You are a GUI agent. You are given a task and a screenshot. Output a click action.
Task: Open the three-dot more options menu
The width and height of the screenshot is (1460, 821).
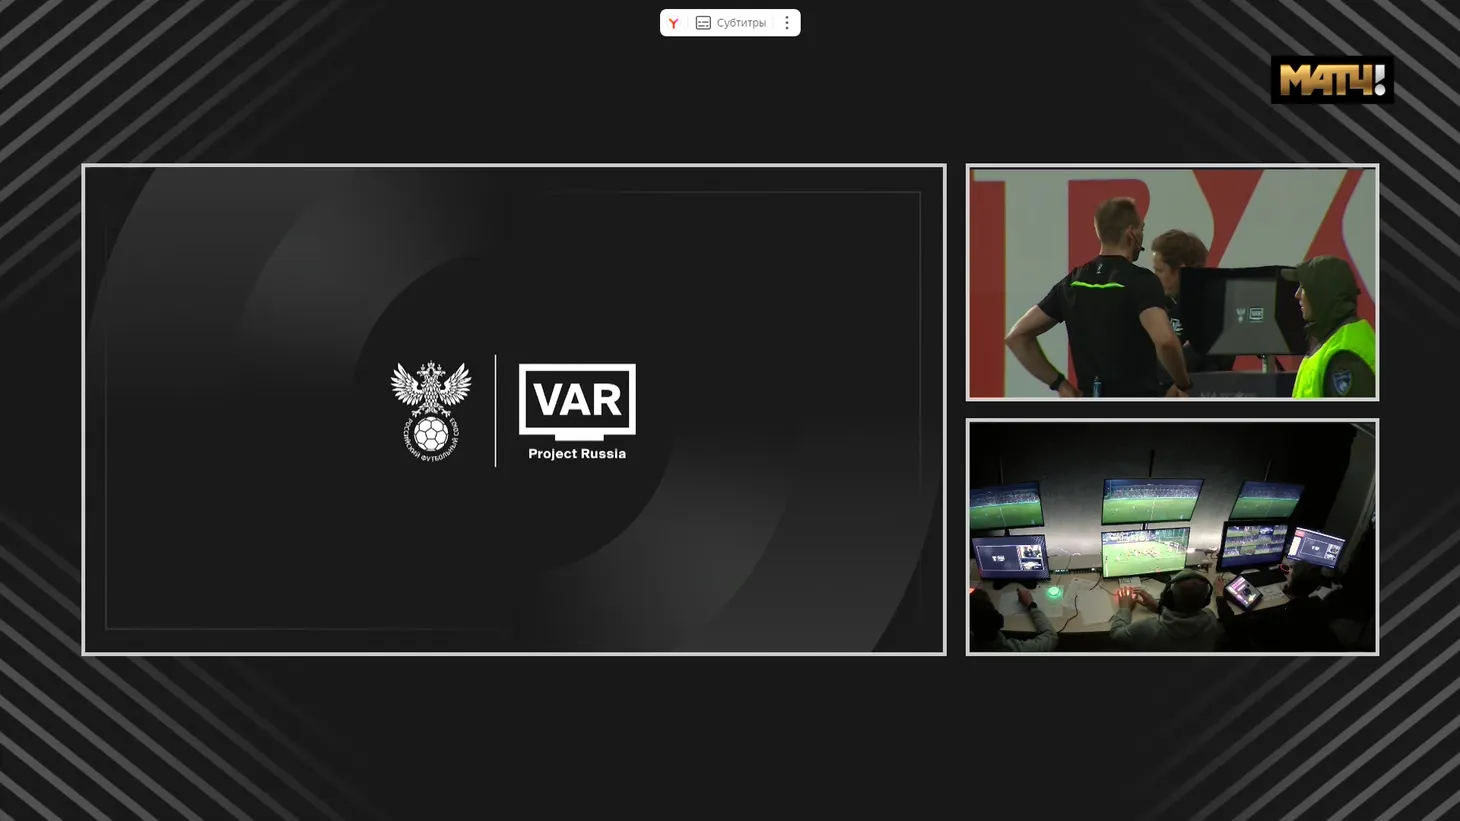787,23
